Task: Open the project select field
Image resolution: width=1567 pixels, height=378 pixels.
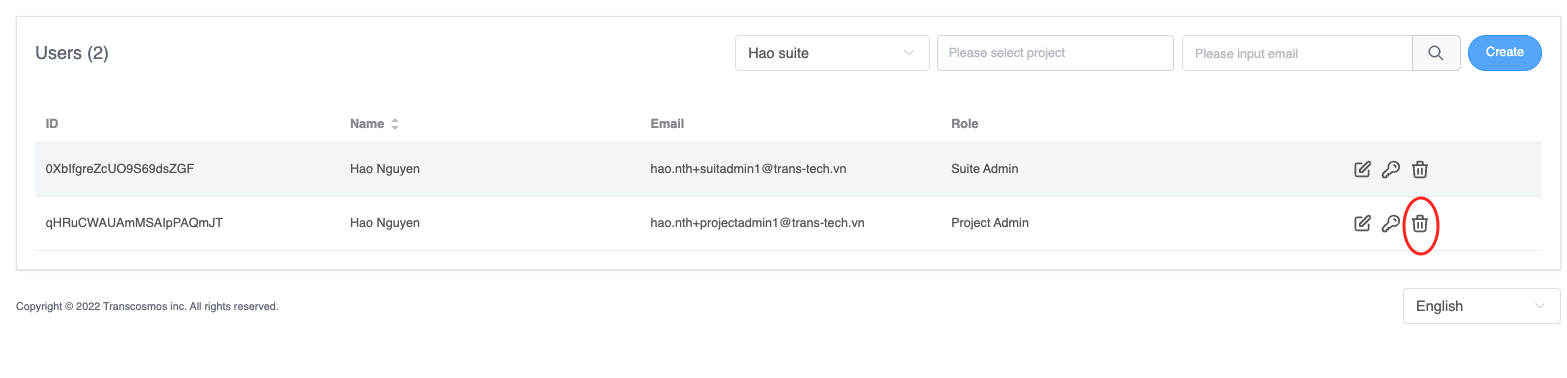Action: point(1055,53)
